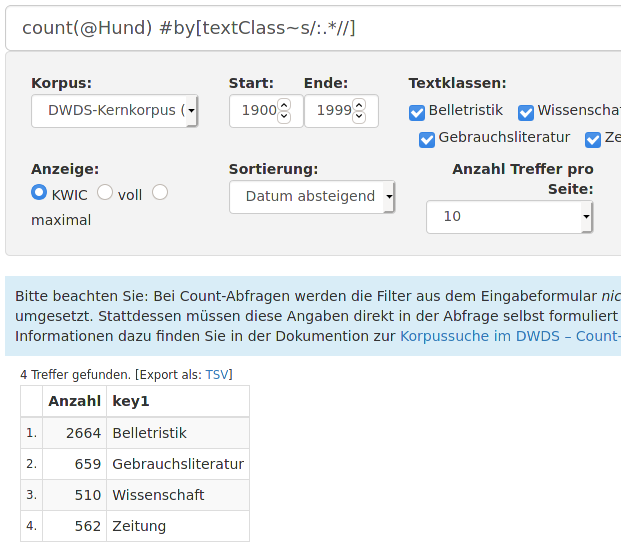Choose the voll display radio option
Viewport: 621px width, 558px height.
click(105, 192)
